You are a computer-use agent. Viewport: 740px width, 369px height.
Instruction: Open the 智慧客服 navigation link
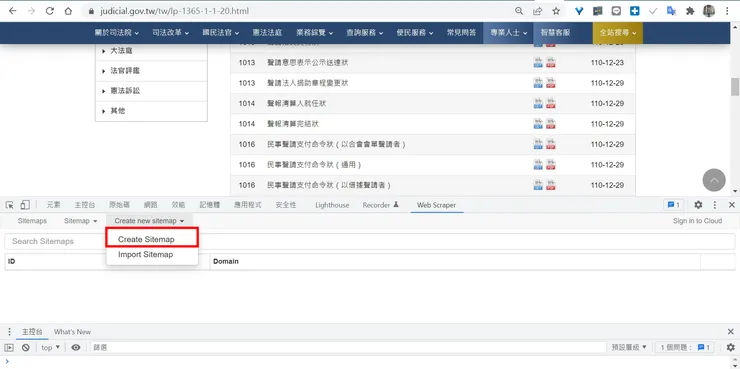coord(555,33)
